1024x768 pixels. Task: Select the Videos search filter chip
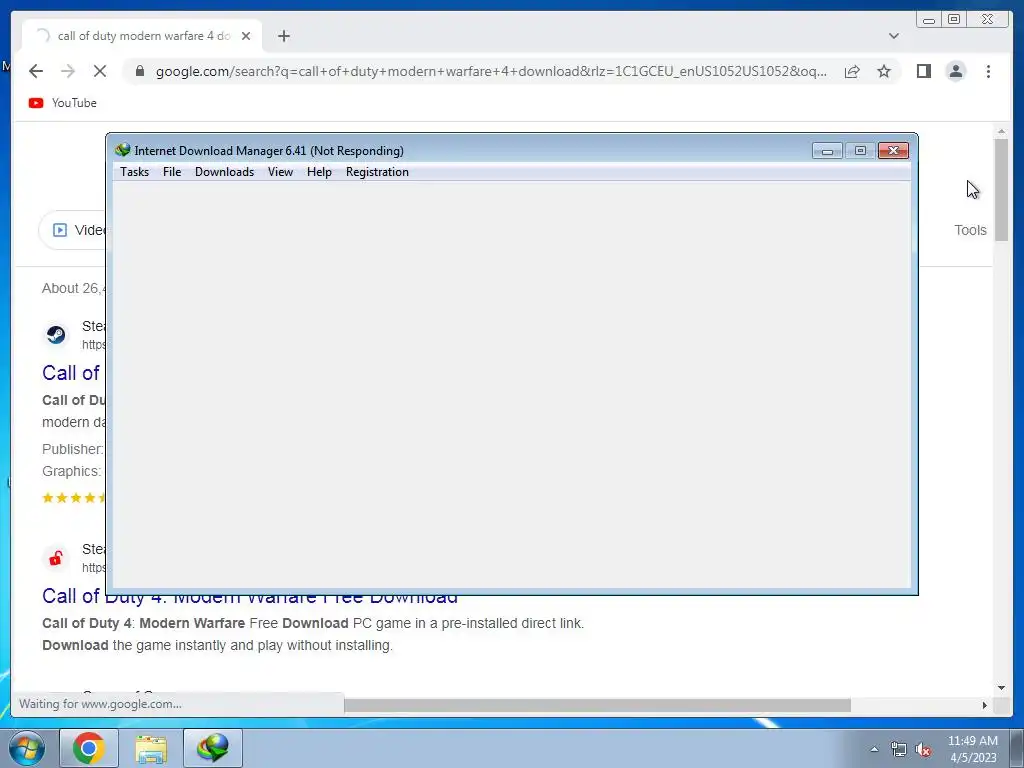coord(72,230)
